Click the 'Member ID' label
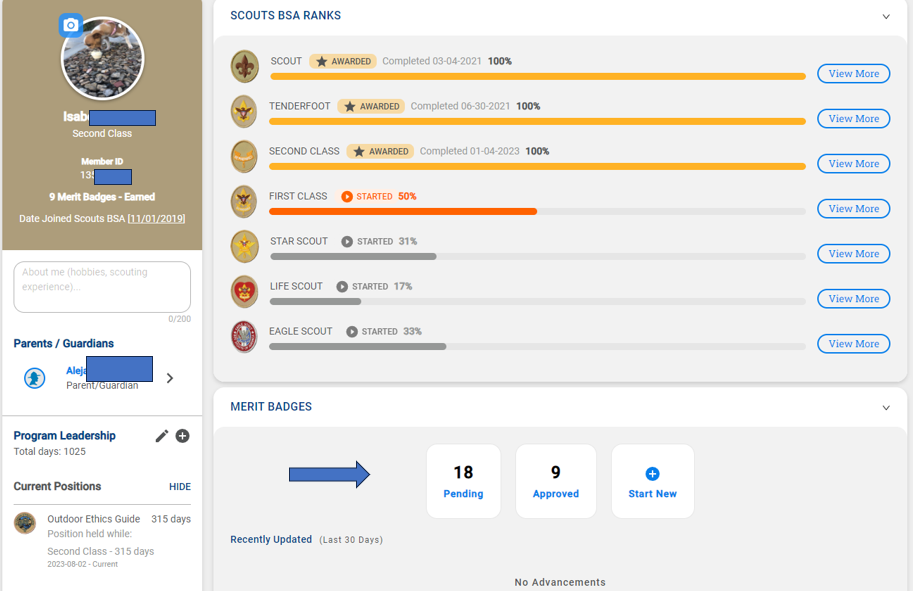Viewport: 913px width, 591px height. click(102, 162)
